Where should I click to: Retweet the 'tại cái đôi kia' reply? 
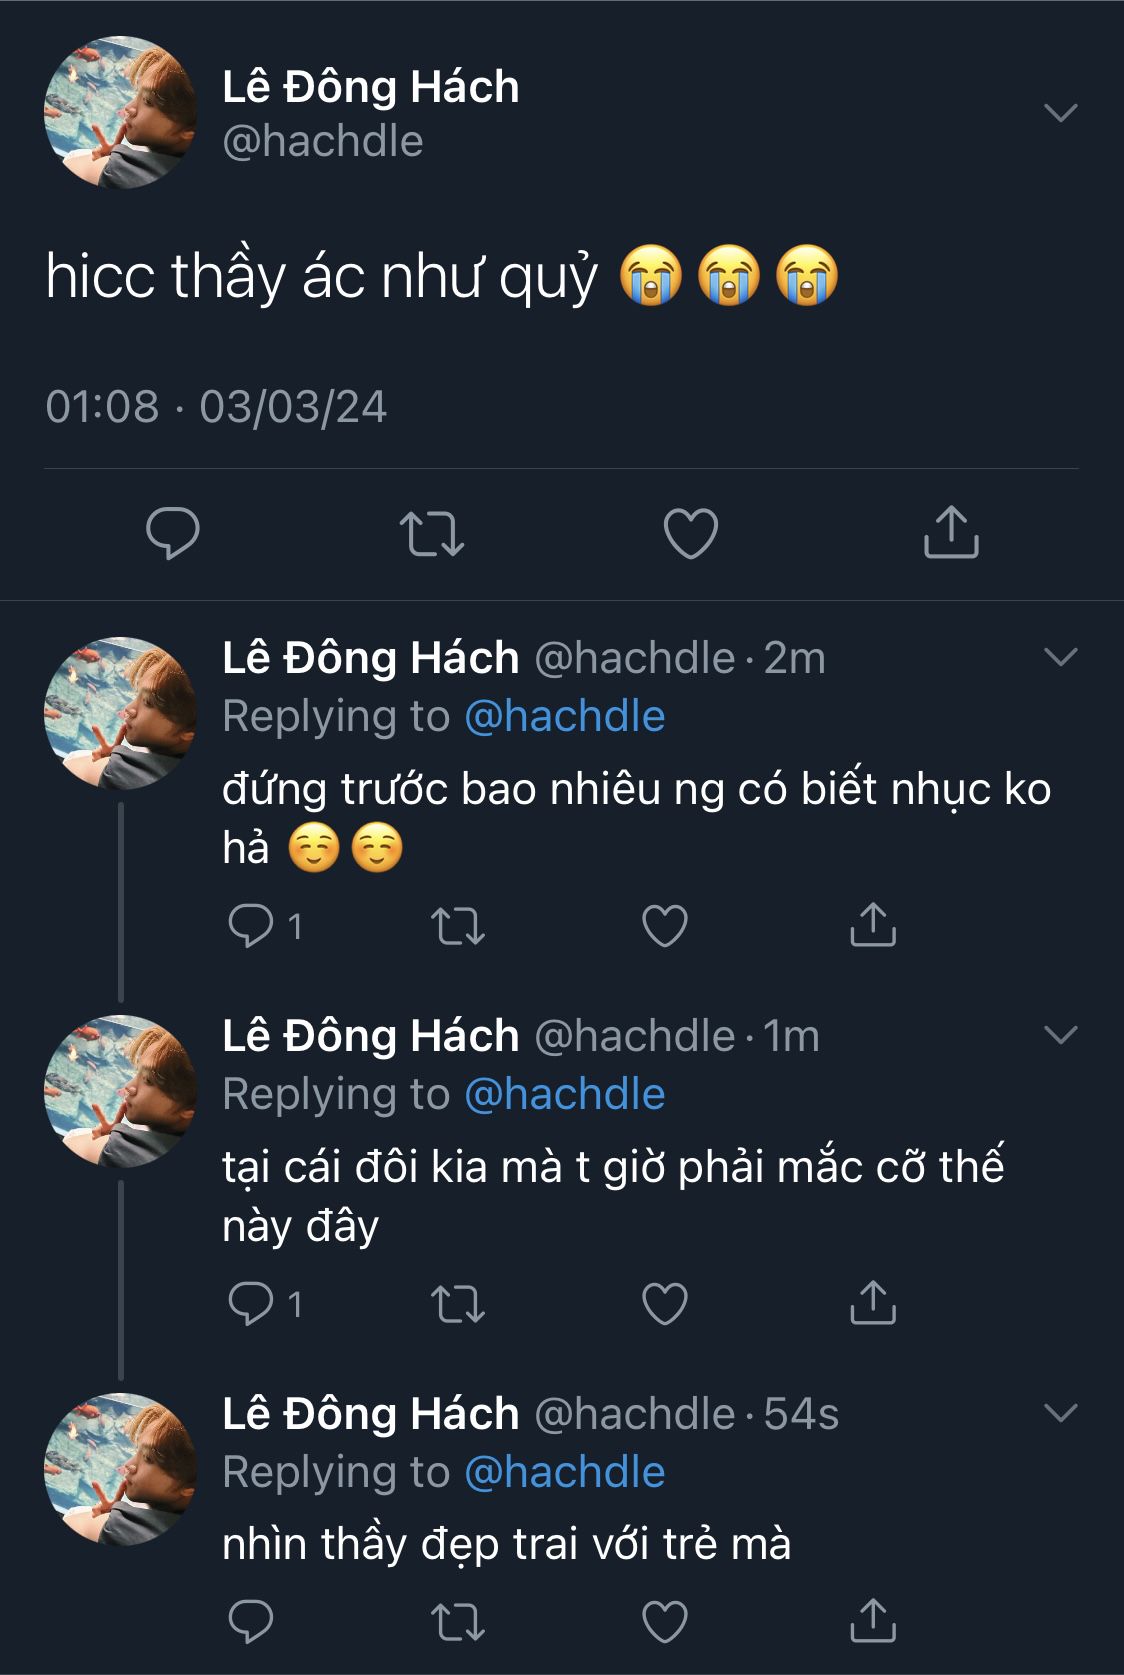[458, 1303]
